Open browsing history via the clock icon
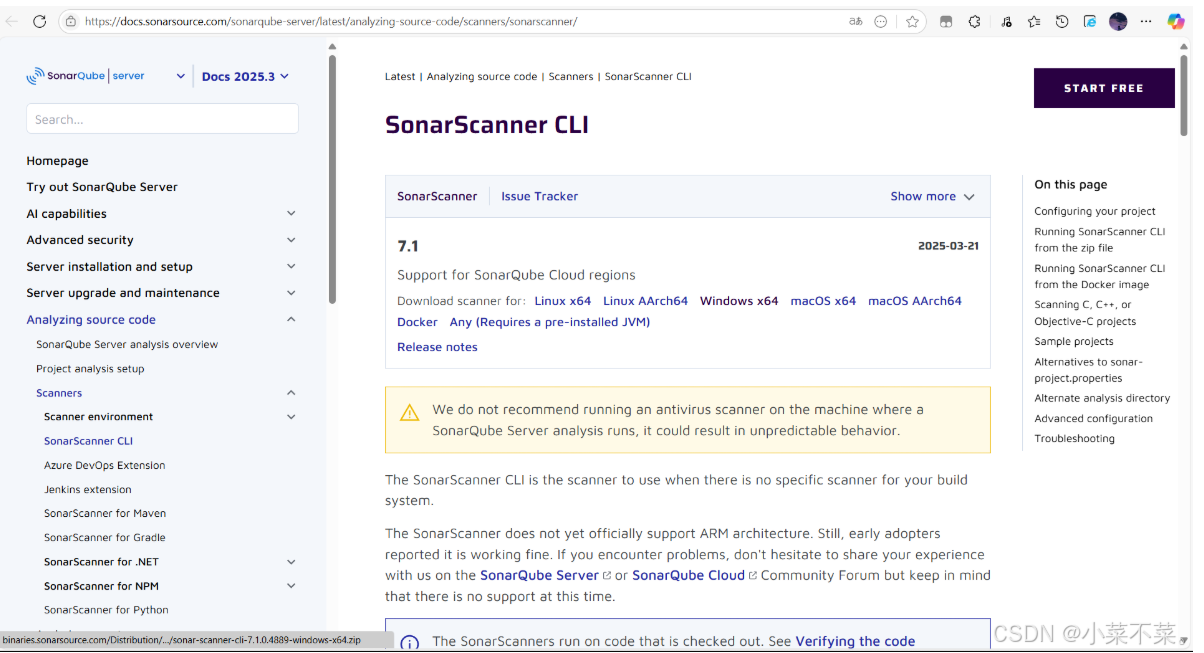Screen dimensions: 1204x653 (x=1061, y=21)
